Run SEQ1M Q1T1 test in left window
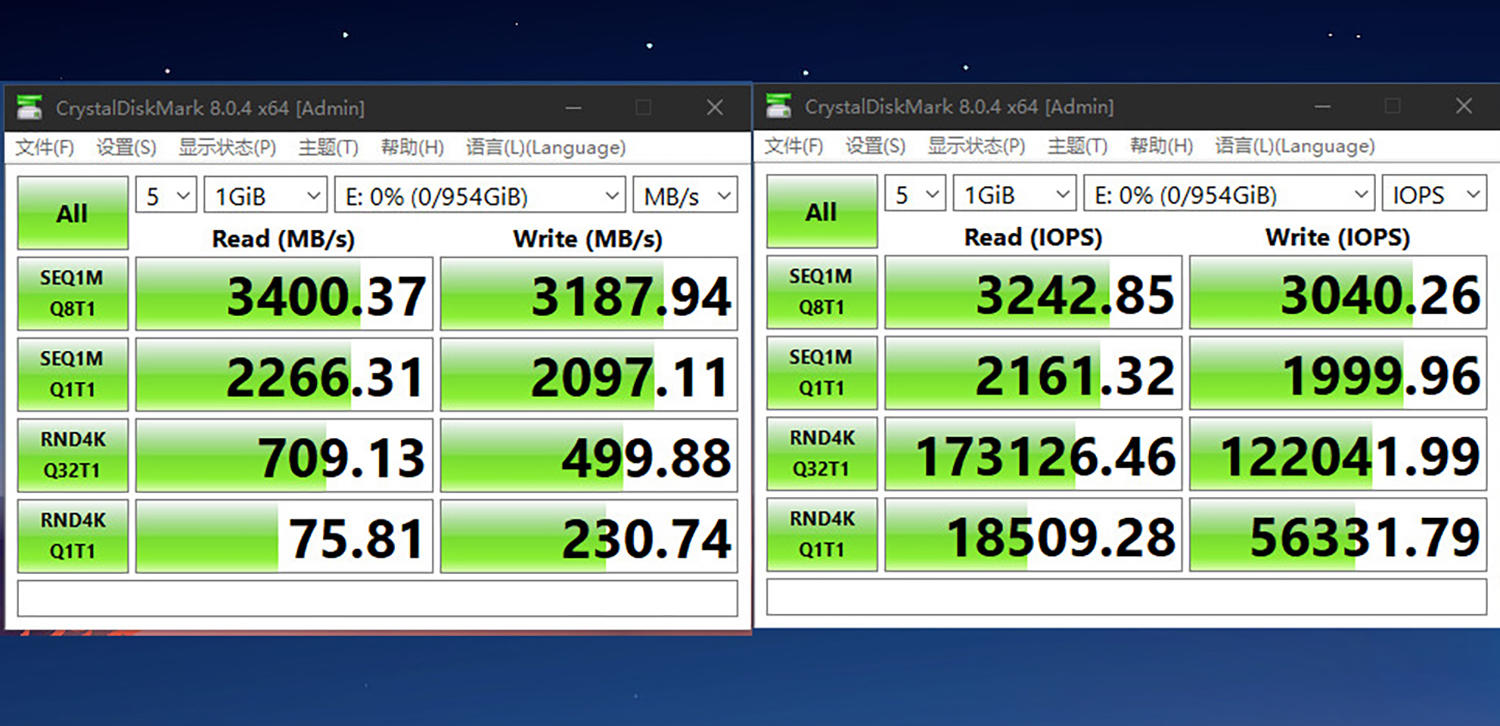1500x726 pixels. pos(72,375)
